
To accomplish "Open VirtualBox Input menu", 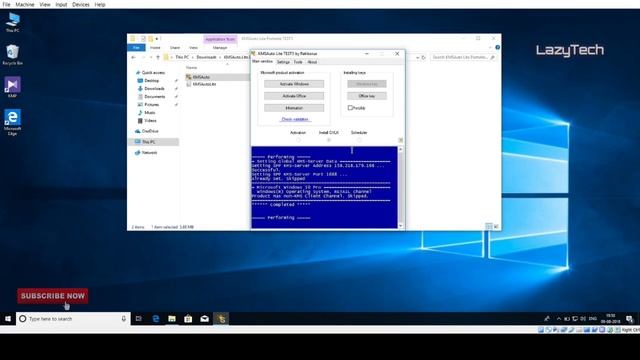I will pyautogui.click(x=61, y=4).
